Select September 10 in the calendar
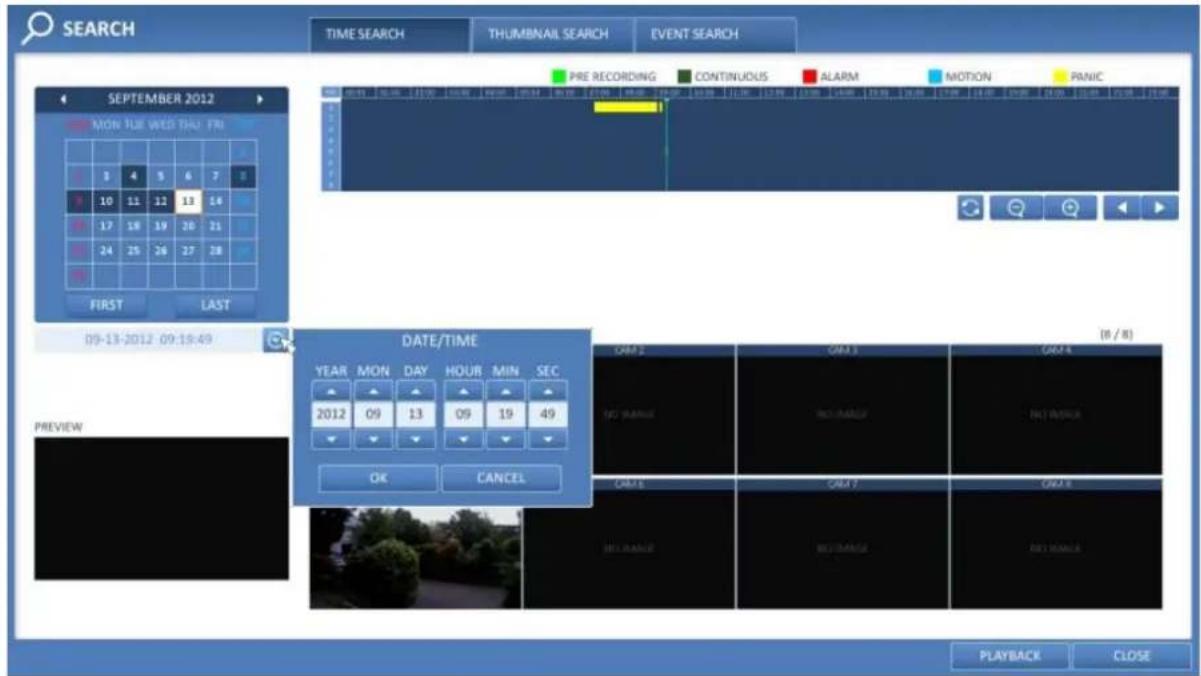 [x=106, y=201]
